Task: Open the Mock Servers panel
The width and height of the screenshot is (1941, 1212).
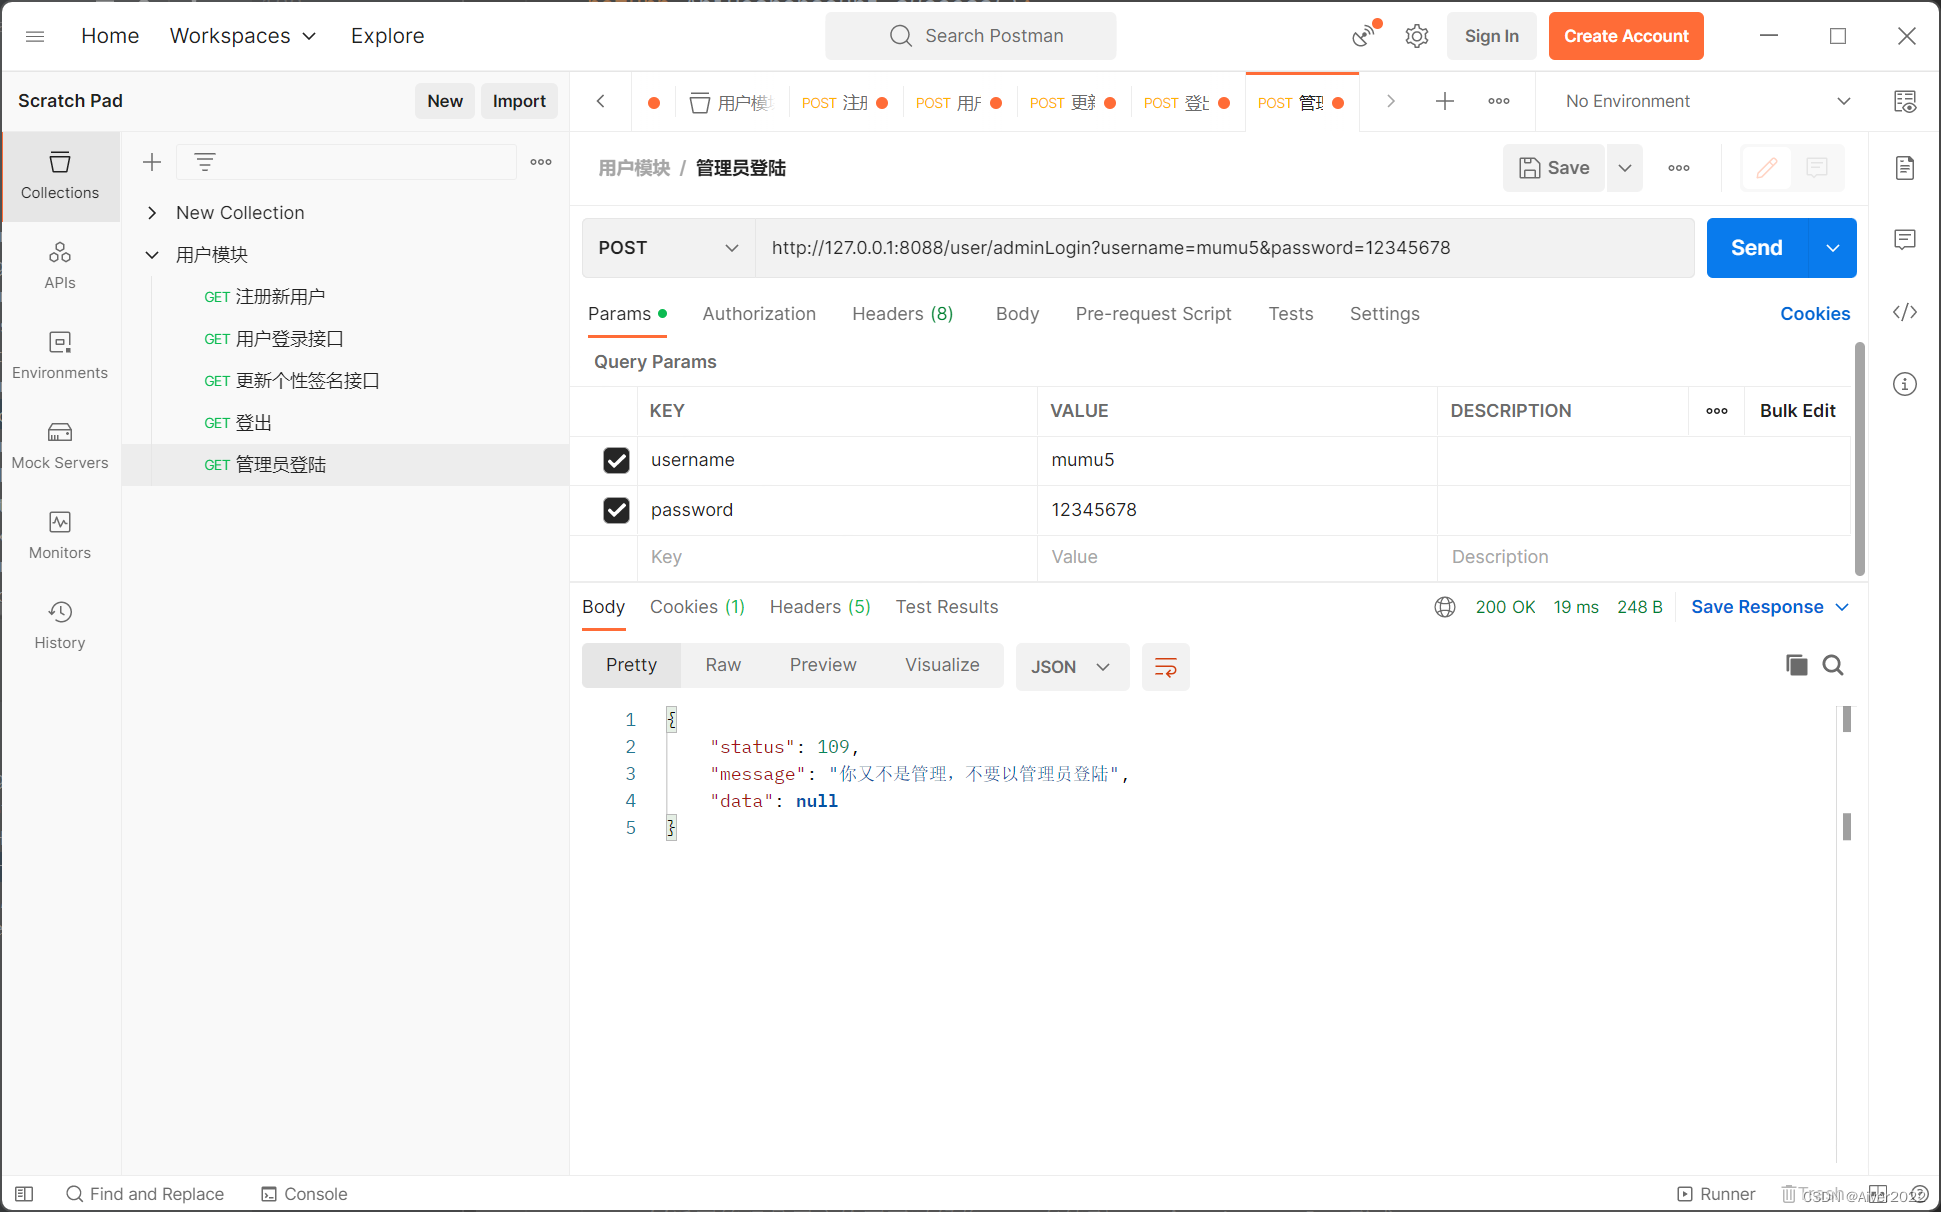Action: (x=60, y=445)
